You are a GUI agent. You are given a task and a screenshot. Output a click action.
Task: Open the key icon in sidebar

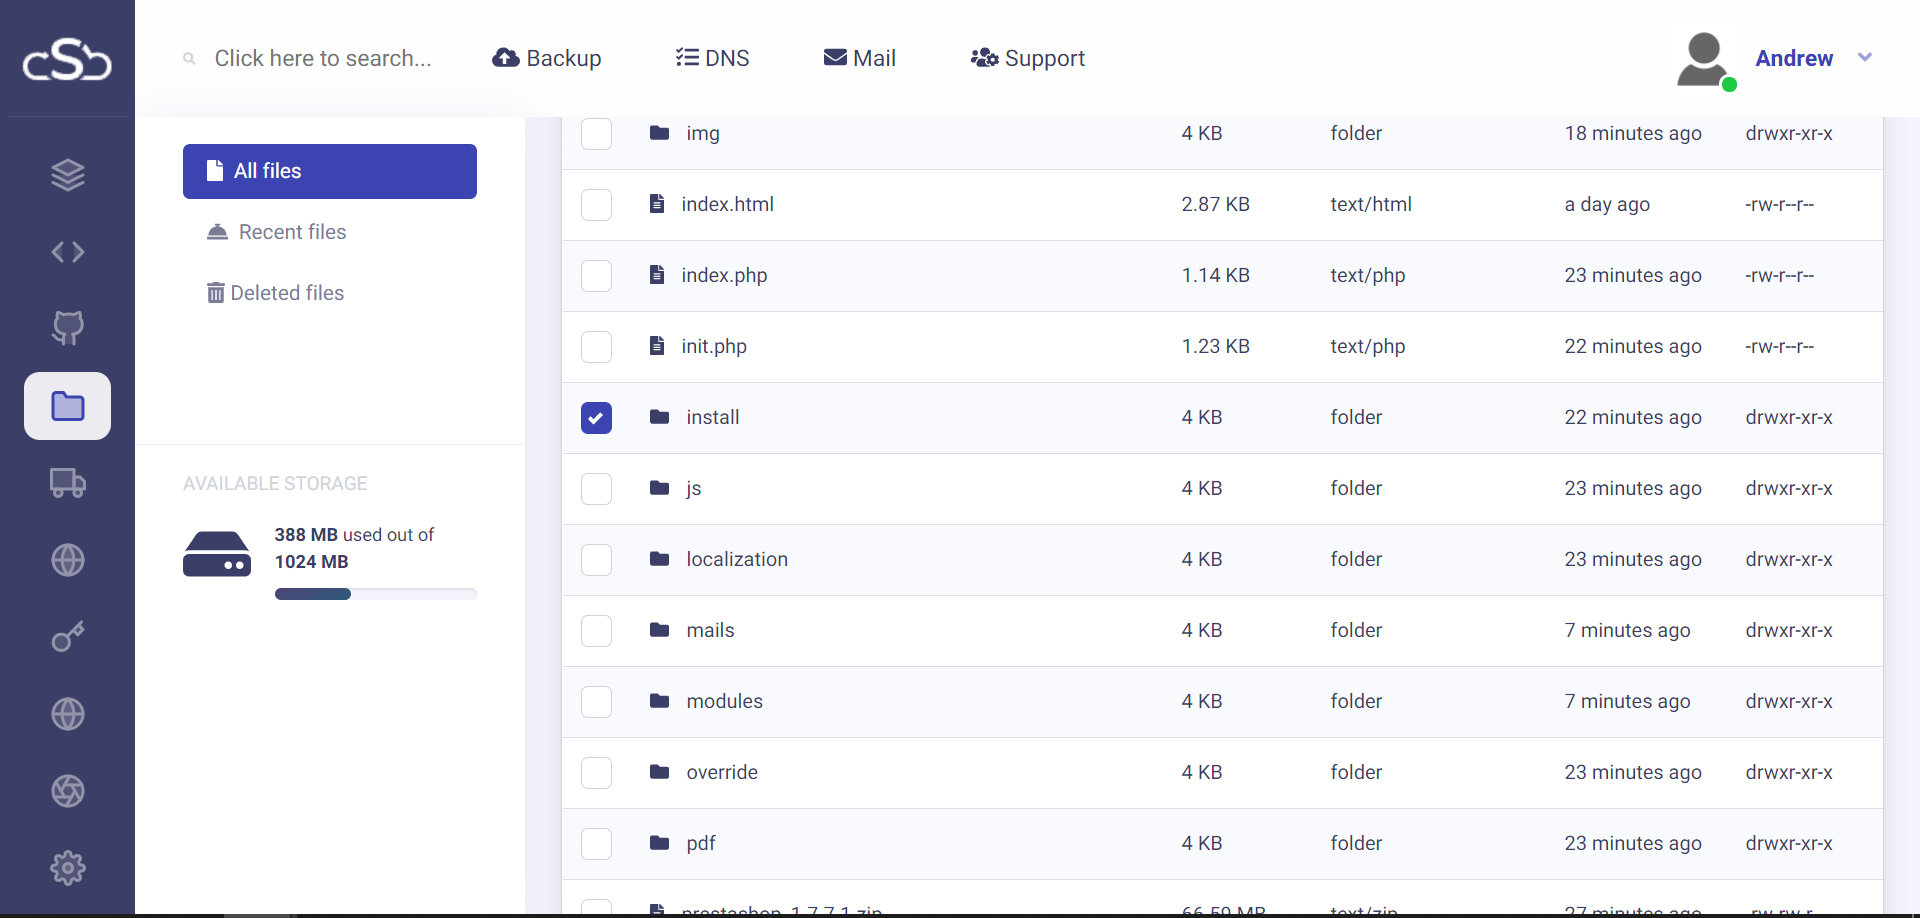(x=67, y=637)
